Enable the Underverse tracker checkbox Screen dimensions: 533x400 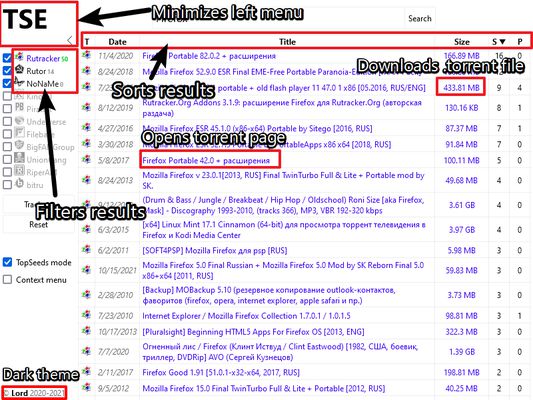[7, 121]
